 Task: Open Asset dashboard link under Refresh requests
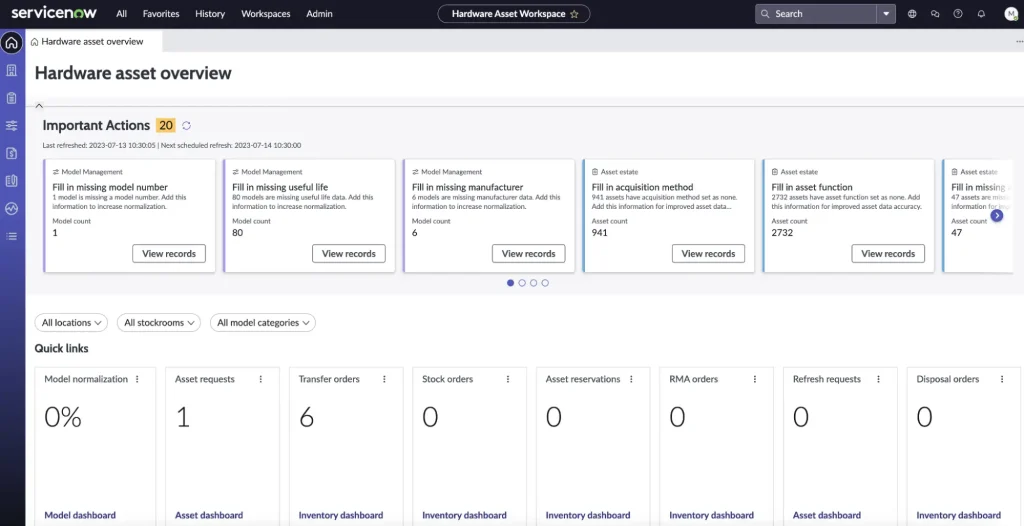click(827, 516)
